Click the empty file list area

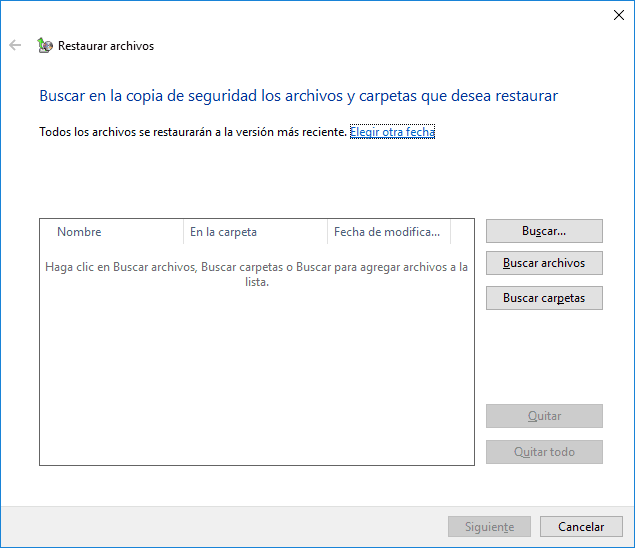(x=257, y=377)
